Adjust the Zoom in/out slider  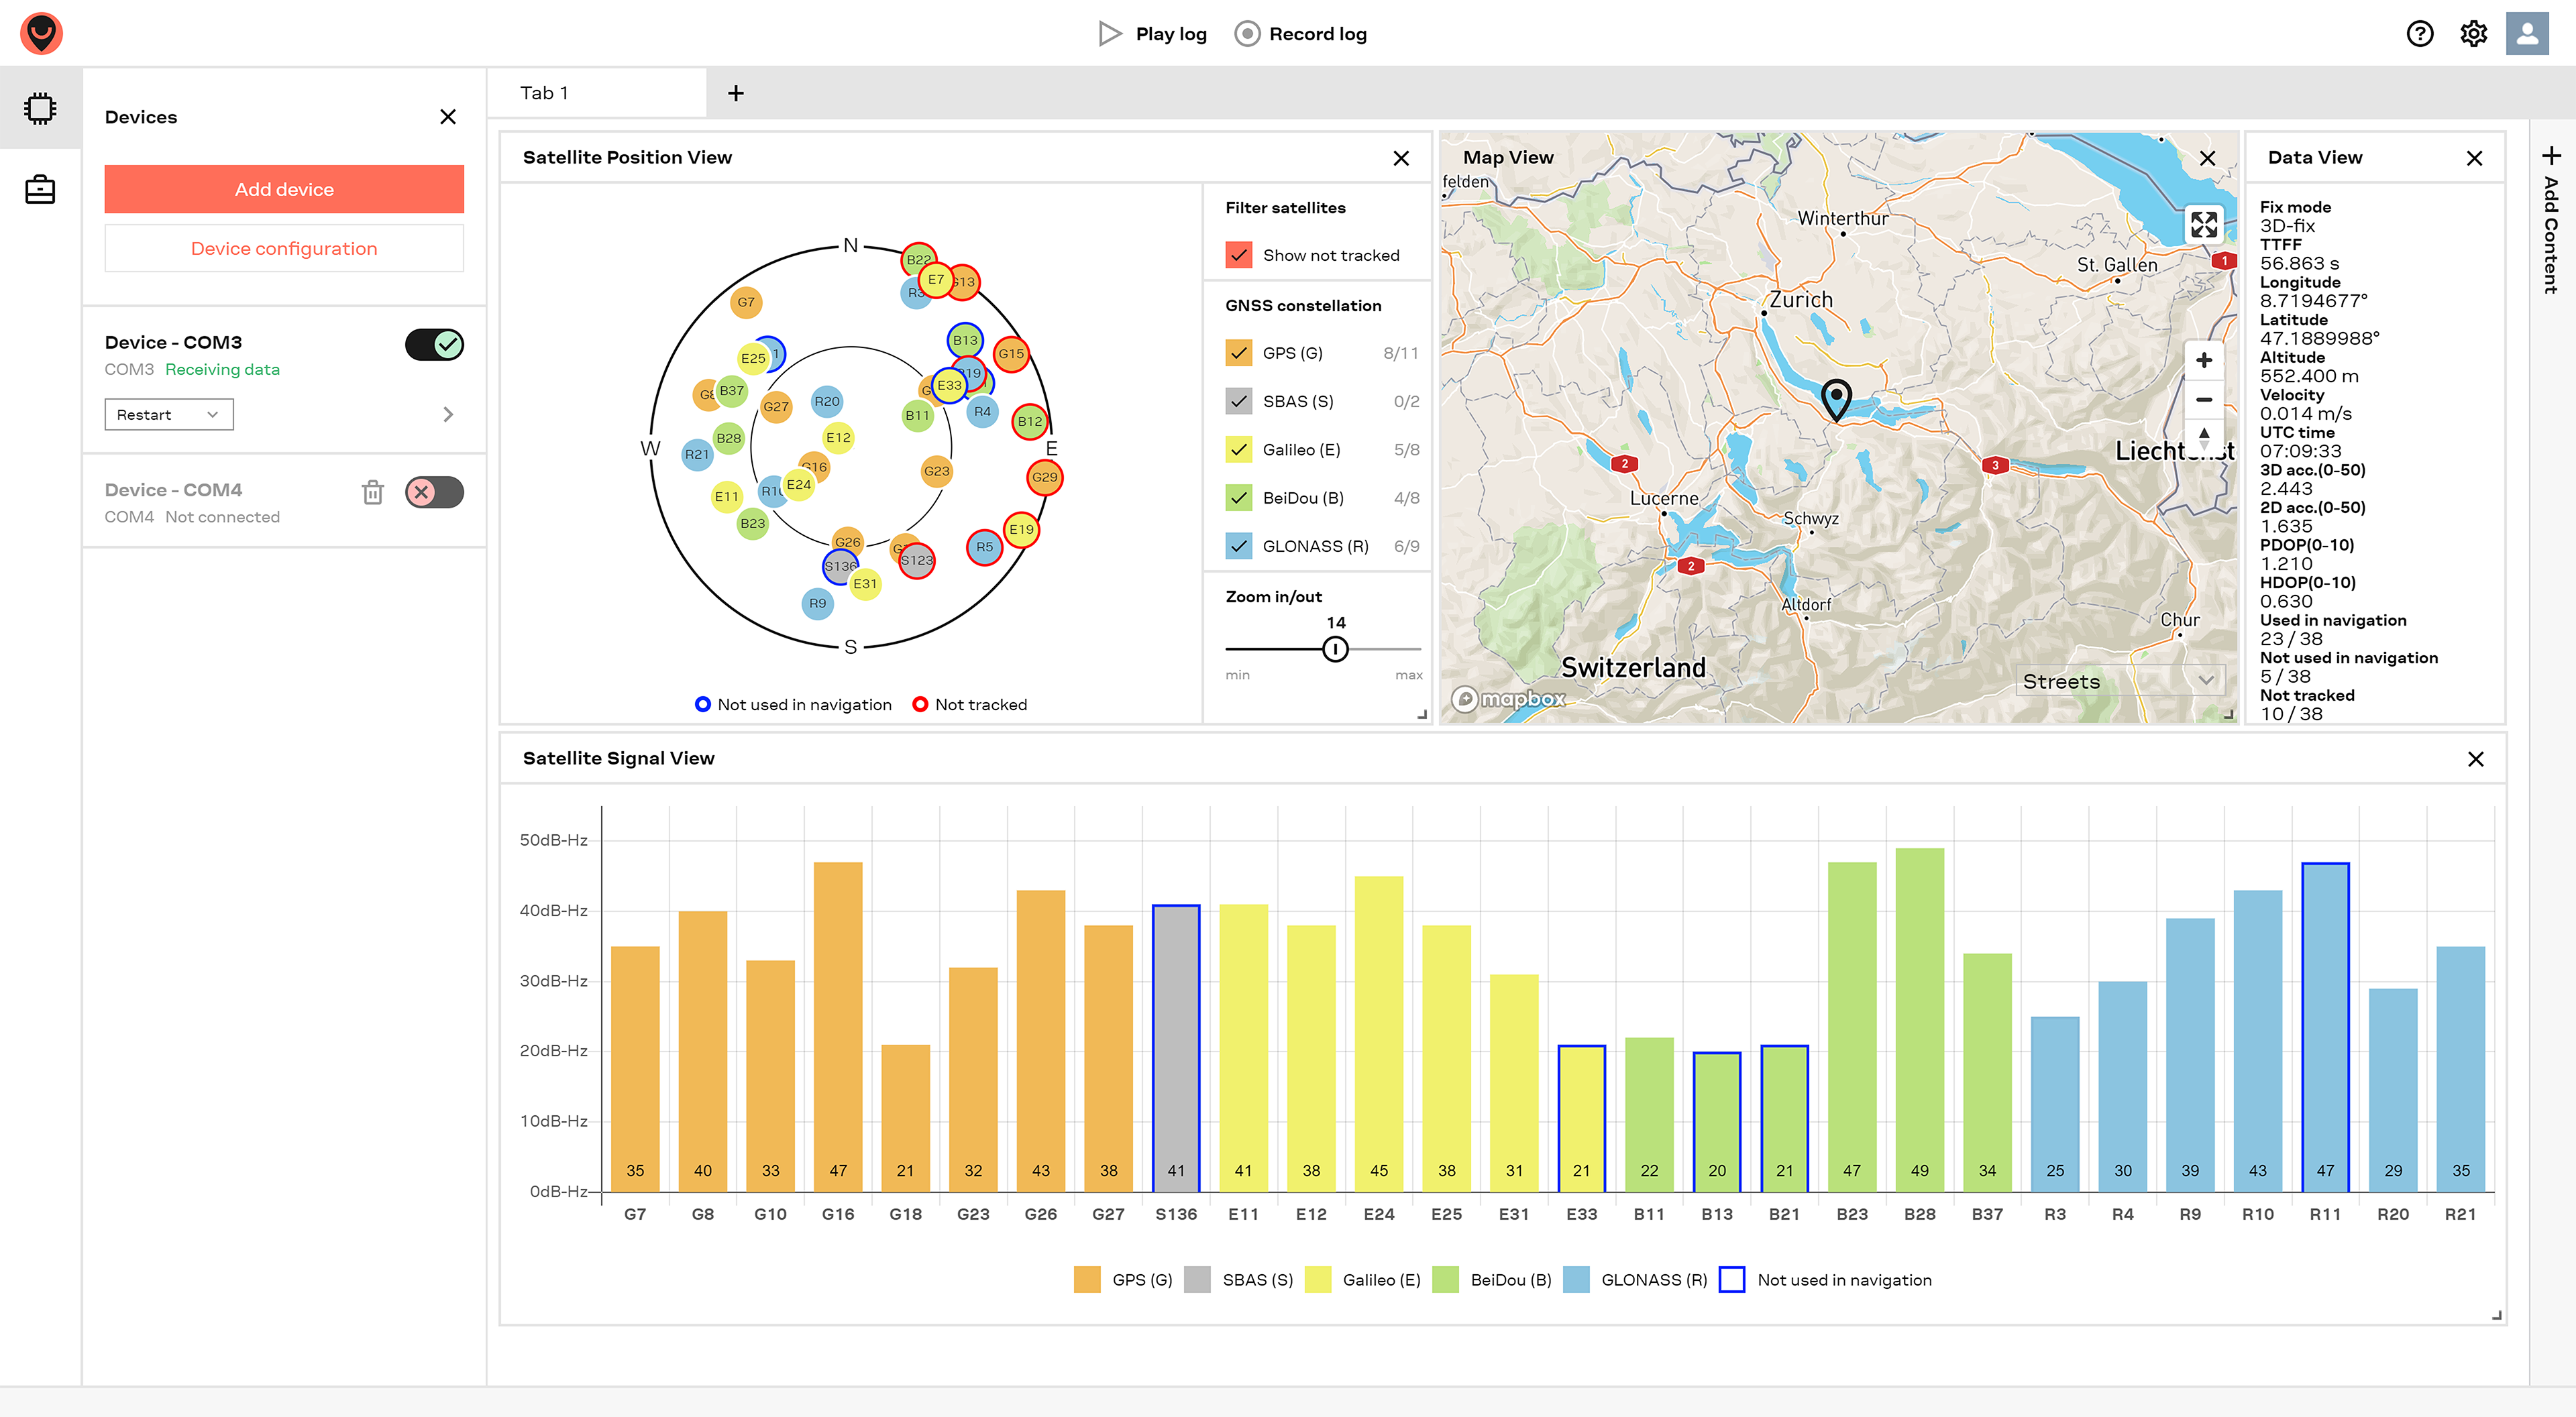tap(1336, 648)
